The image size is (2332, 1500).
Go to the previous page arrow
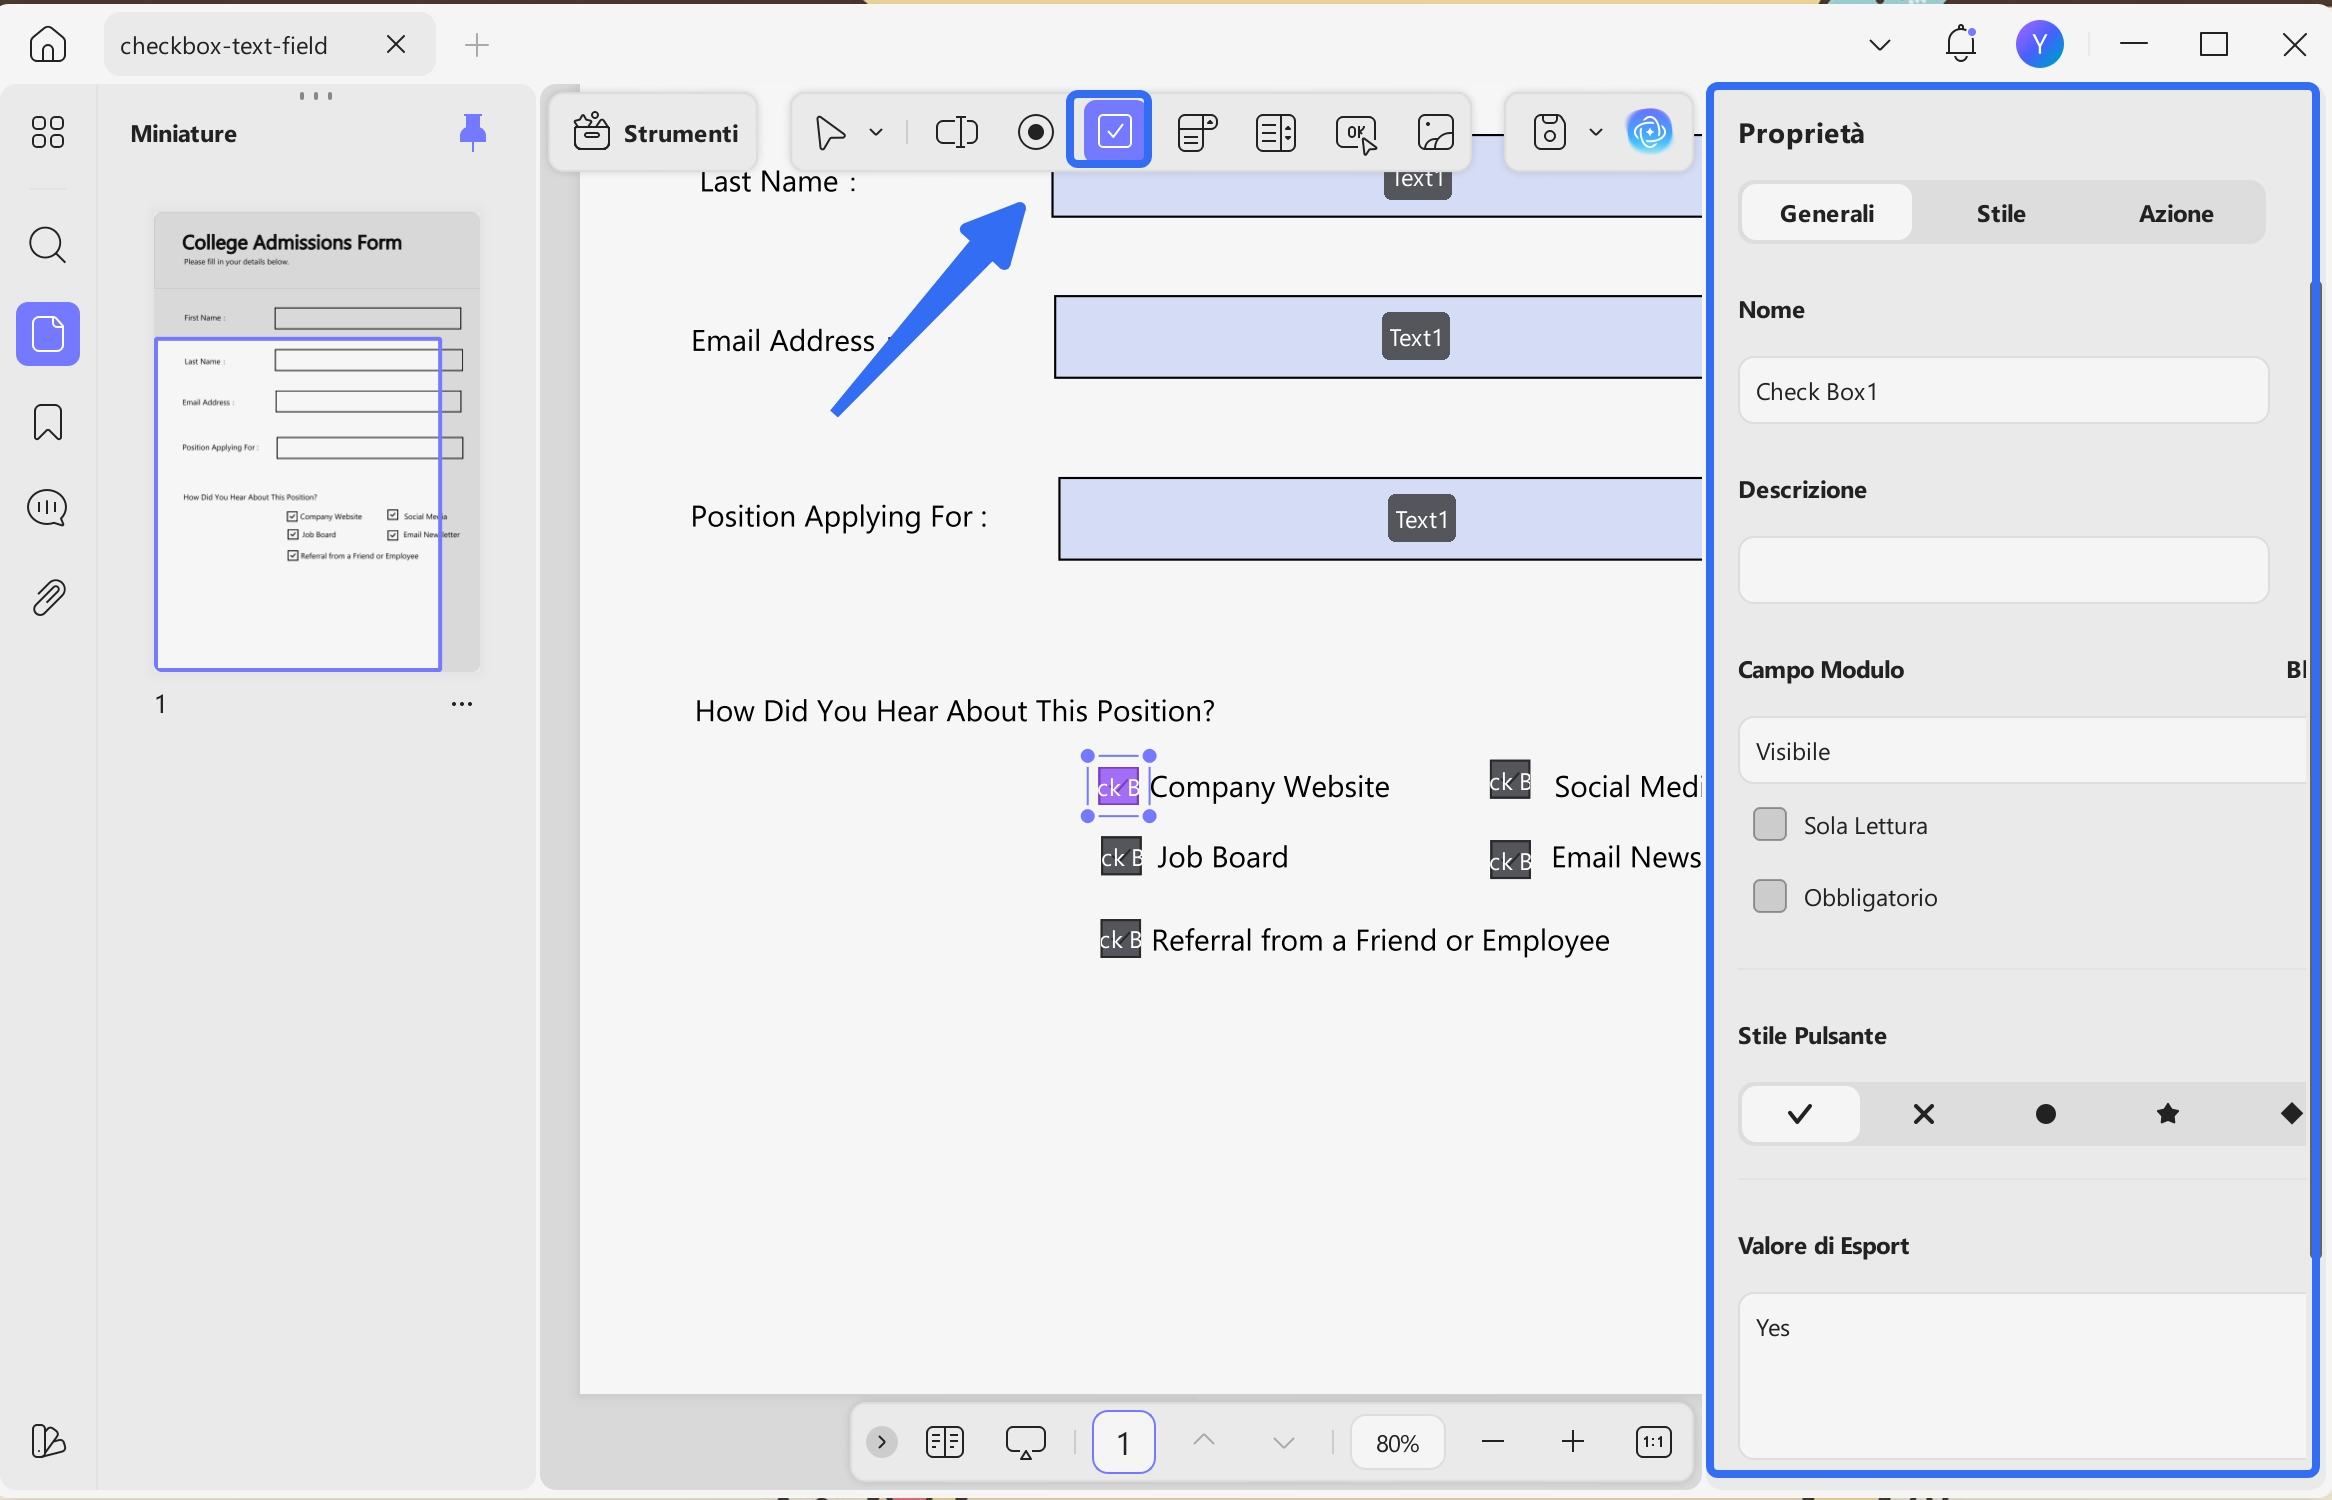pos(1204,1441)
